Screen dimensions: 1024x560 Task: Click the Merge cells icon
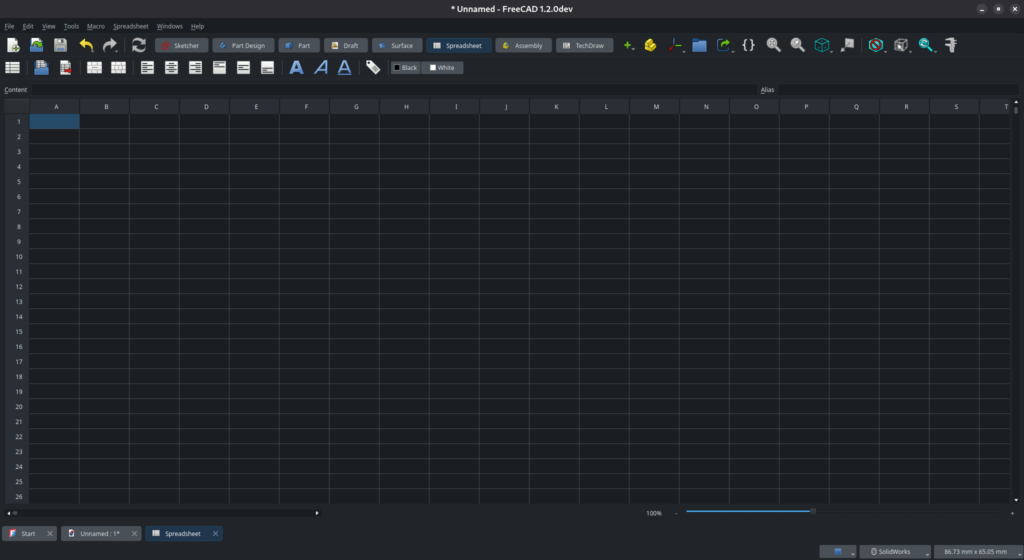click(x=94, y=68)
